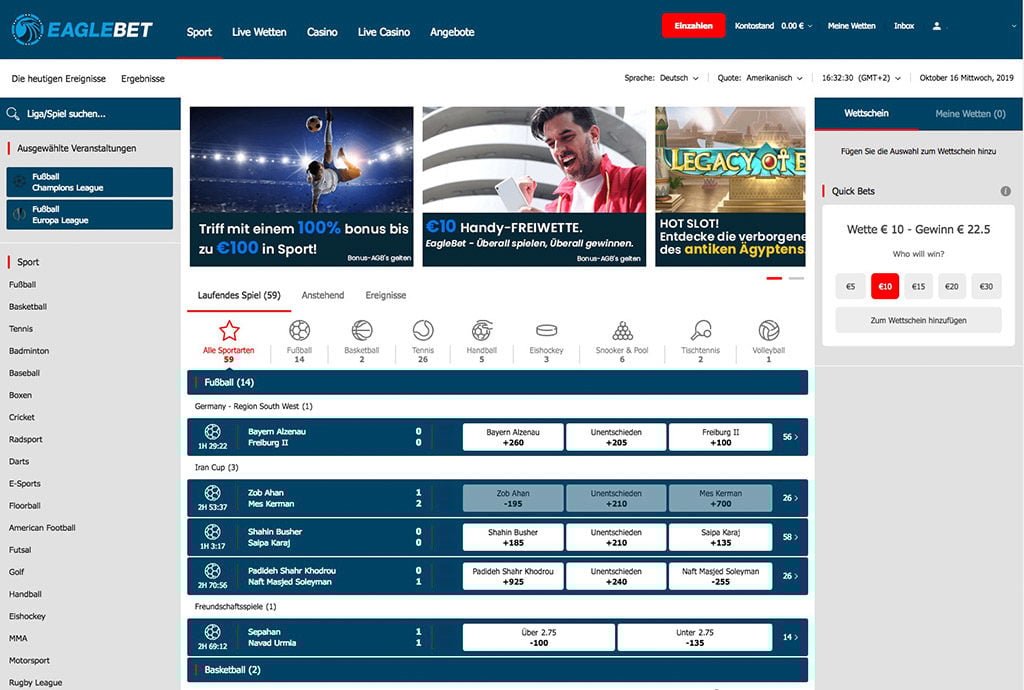This screenshot has width=1024, height=690.
Task: Collapse the Fußball (14) section header
Action: pyautogui.click(x=498, y=383)
